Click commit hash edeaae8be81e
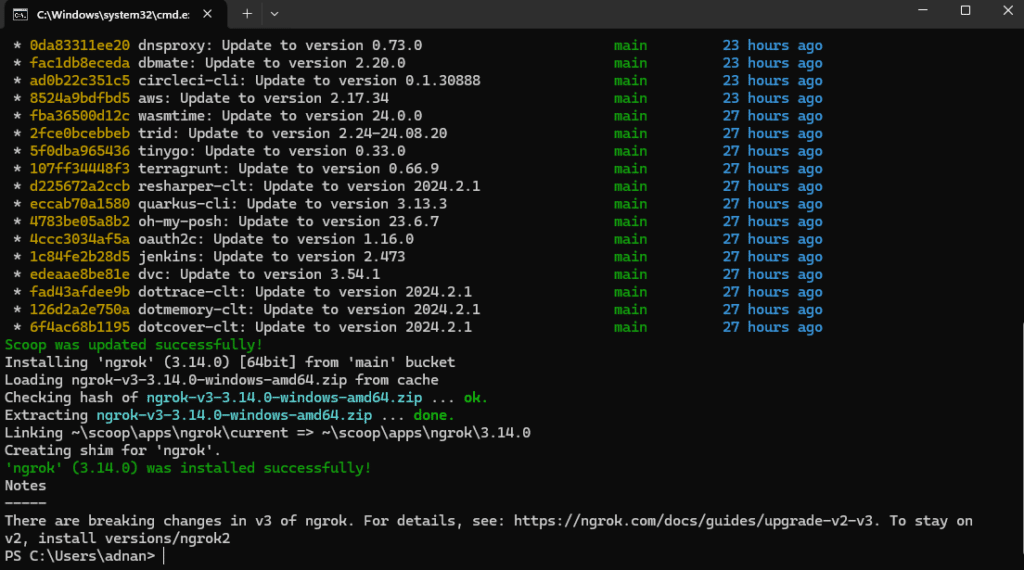Image resolution: width=1024 pixels, height=570 pixels. point(80,275)
